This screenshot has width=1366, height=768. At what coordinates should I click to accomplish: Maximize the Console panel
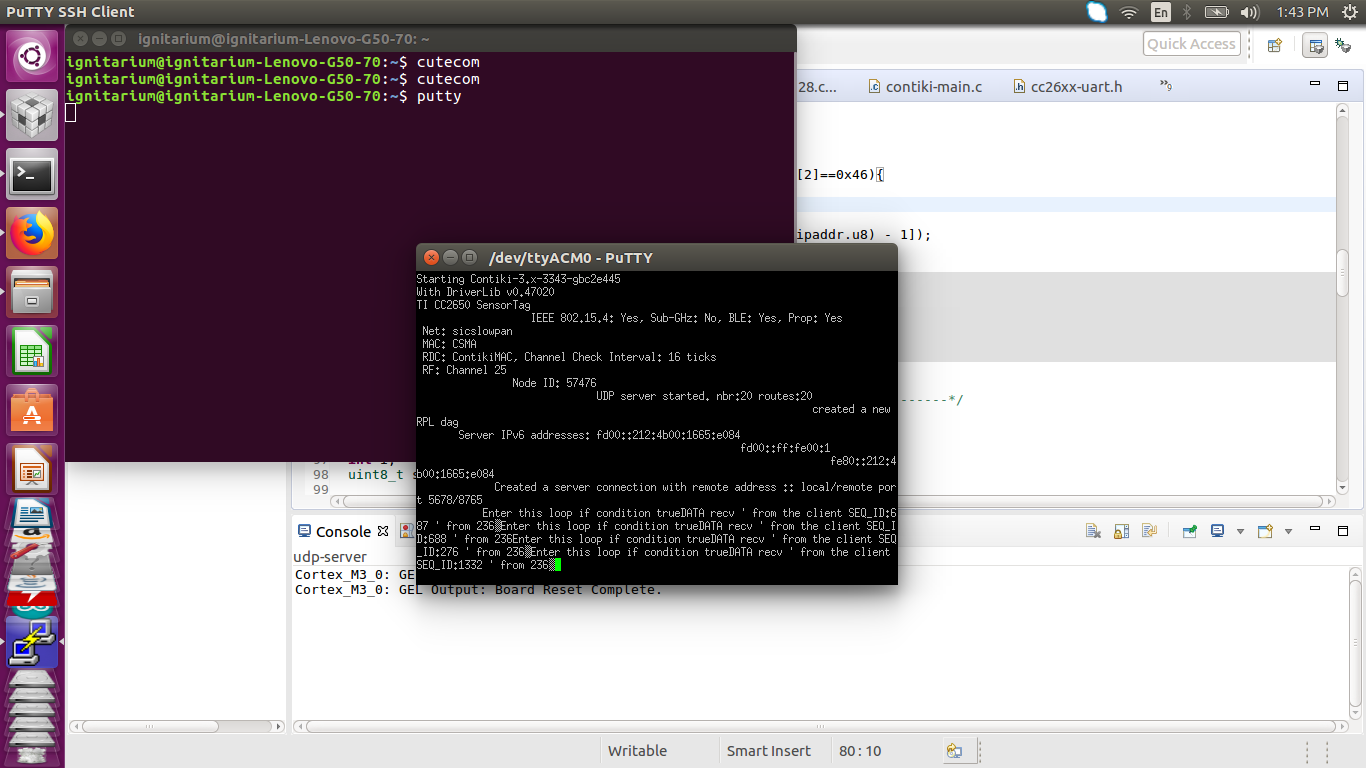coord(1343,531)
